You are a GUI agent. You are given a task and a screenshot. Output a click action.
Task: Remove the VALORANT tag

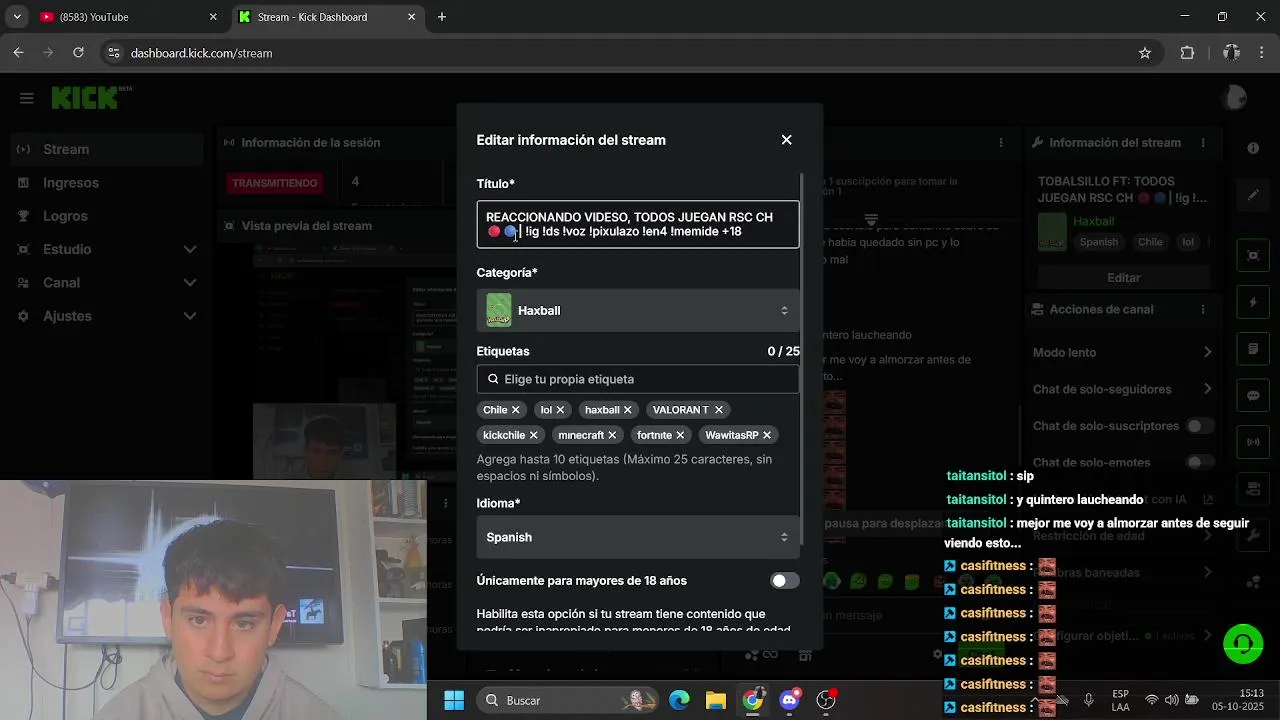[718, 410]
